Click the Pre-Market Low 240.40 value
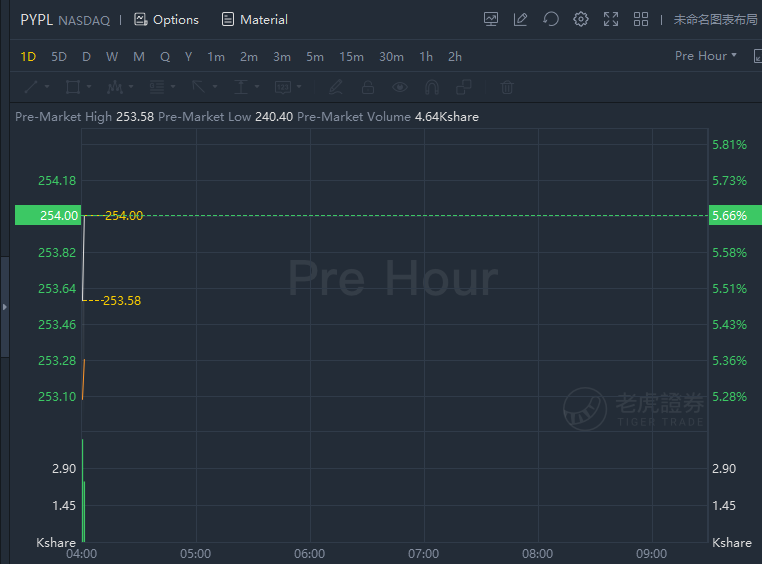 pos(274,117)
